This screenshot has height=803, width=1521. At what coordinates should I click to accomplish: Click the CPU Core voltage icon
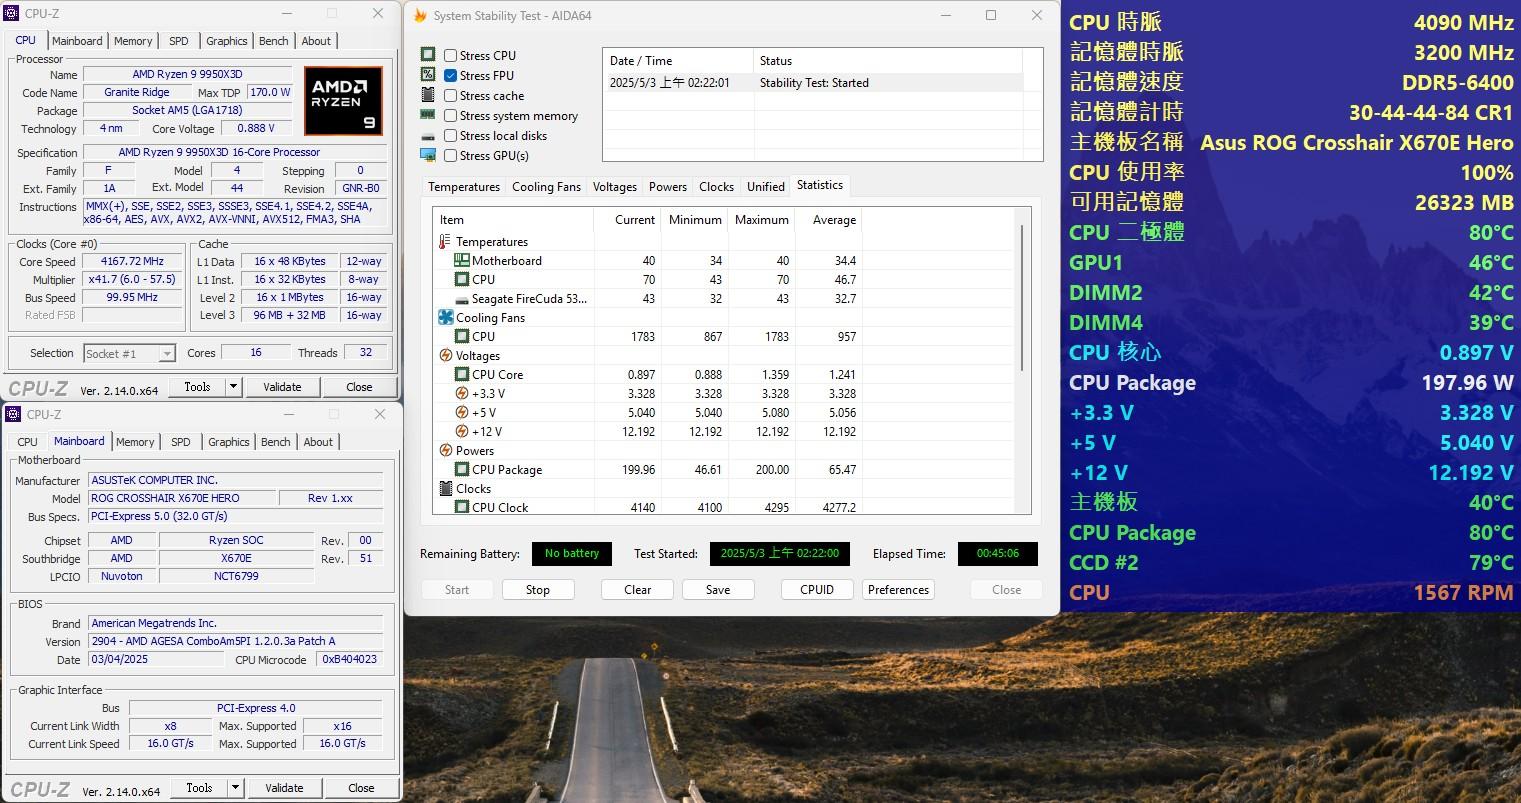[x=462, y=375]
